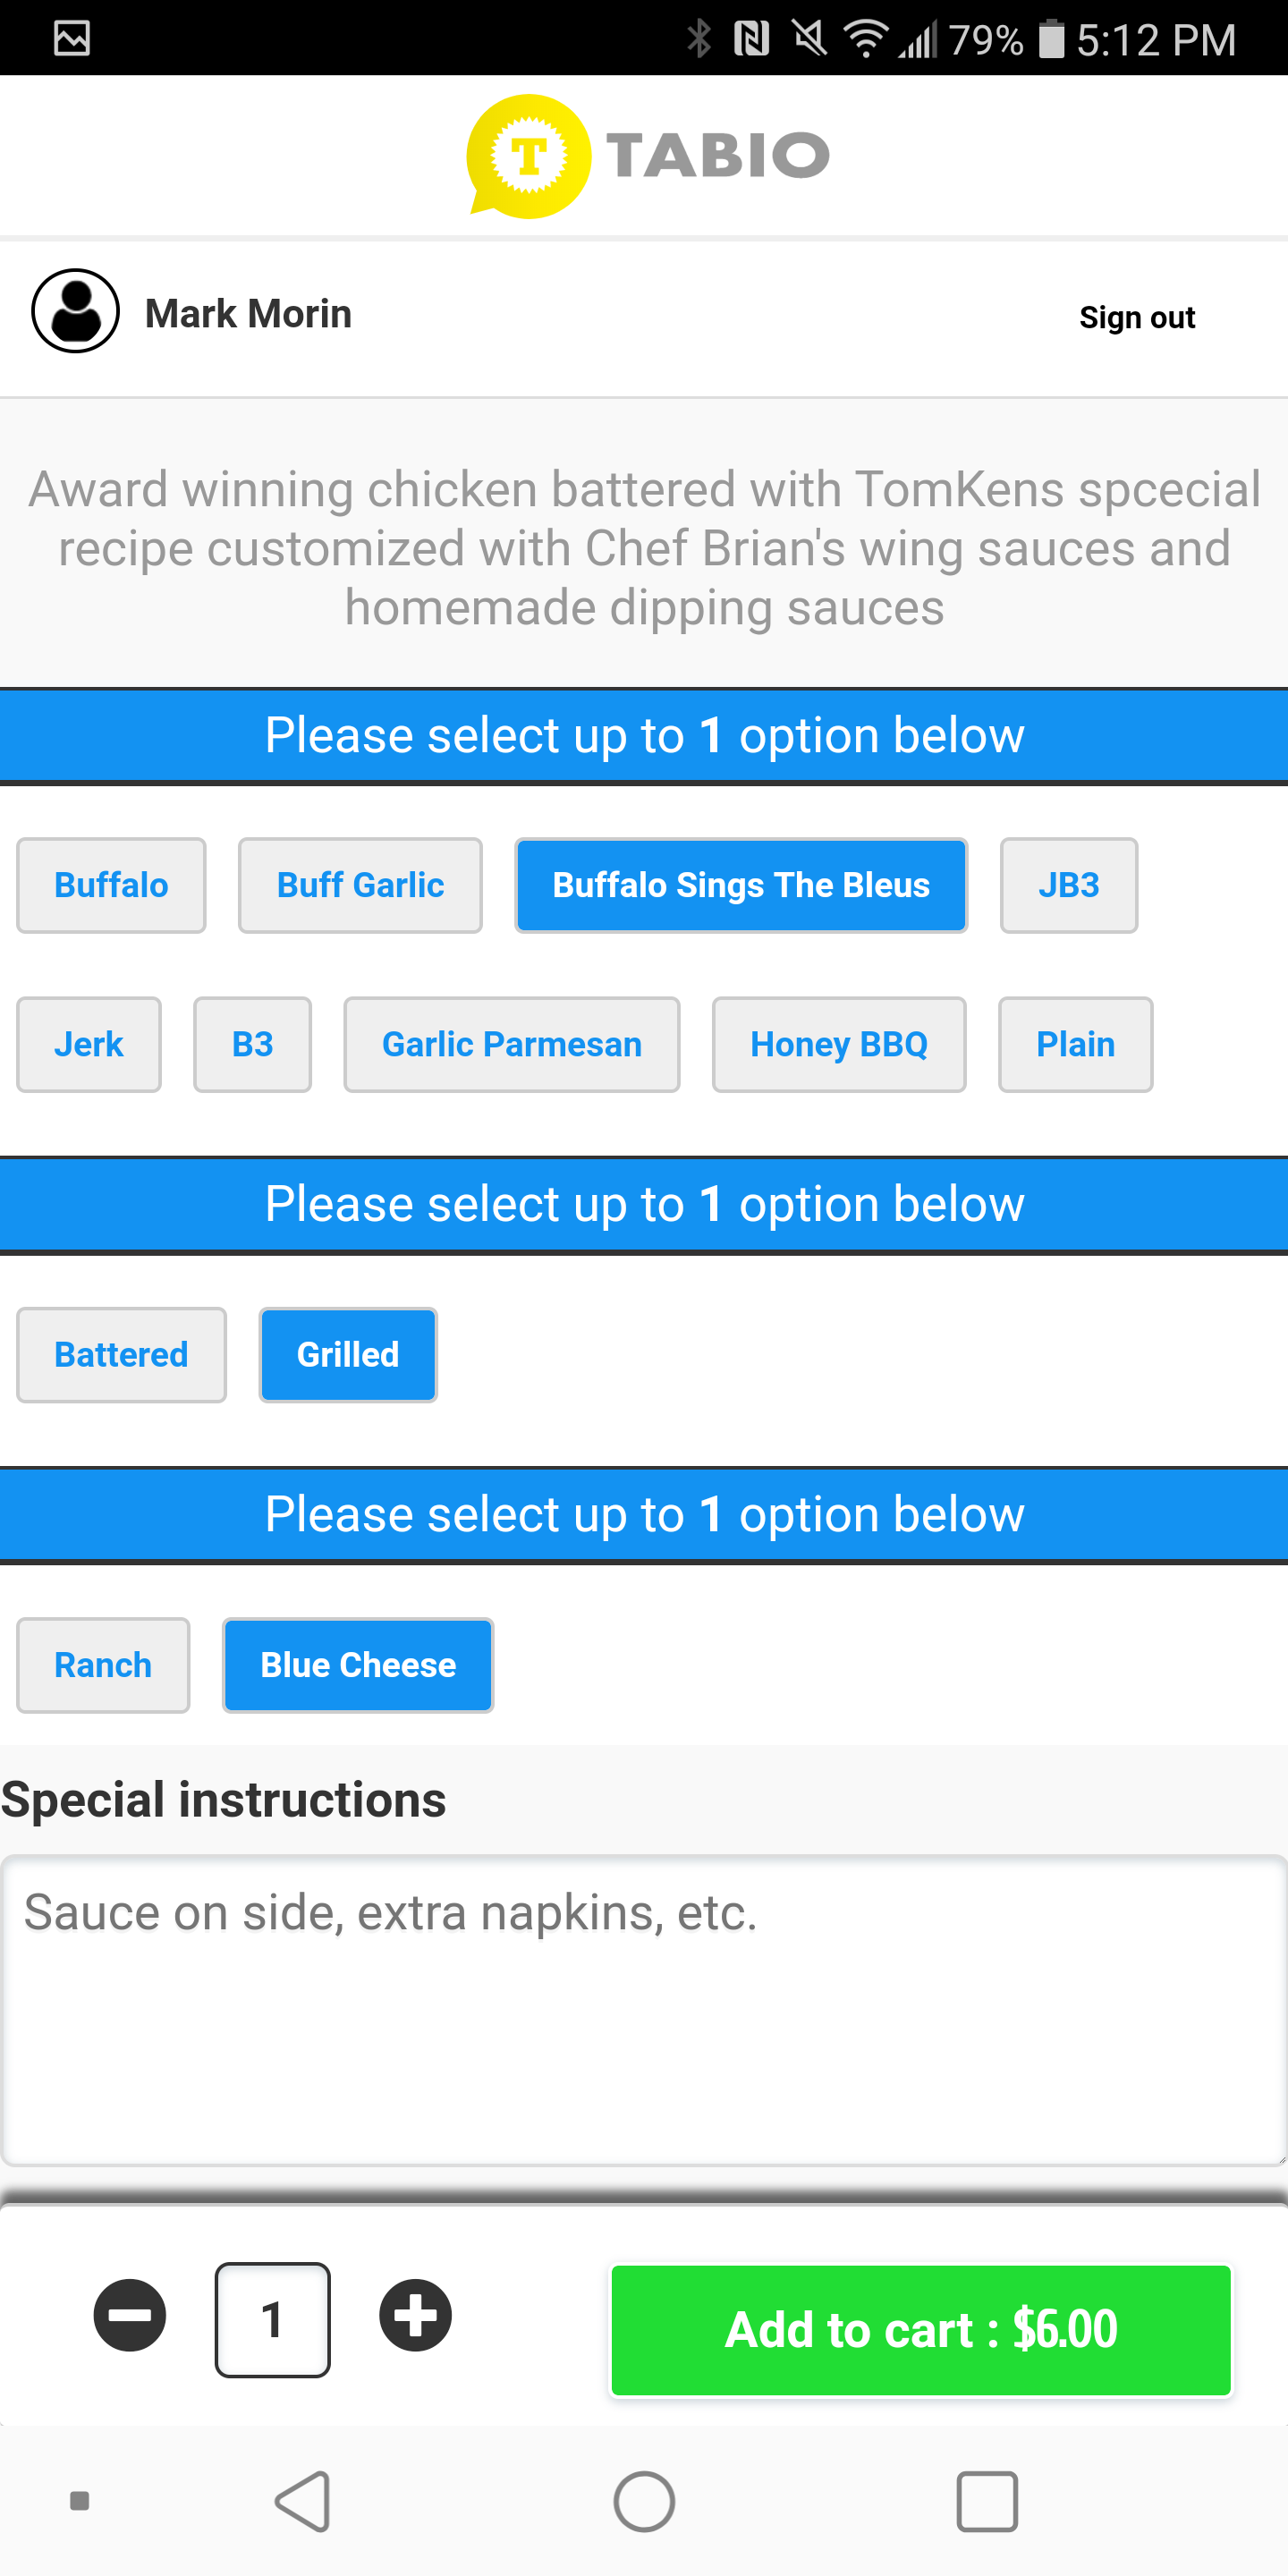This screenshot has height=2576, width=1288.
Task: Add item to cart for $6.00
Action: coord(920,2329)
